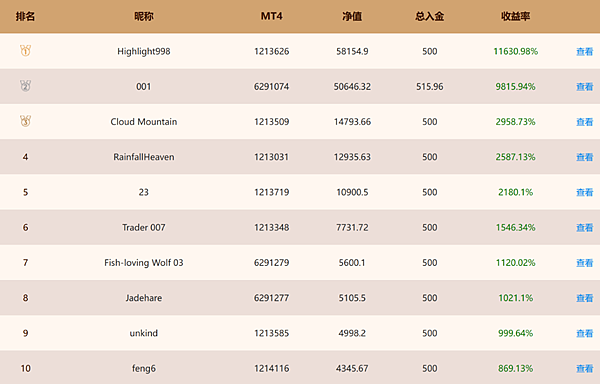Select the 11630.98% return value

[515, 51]
